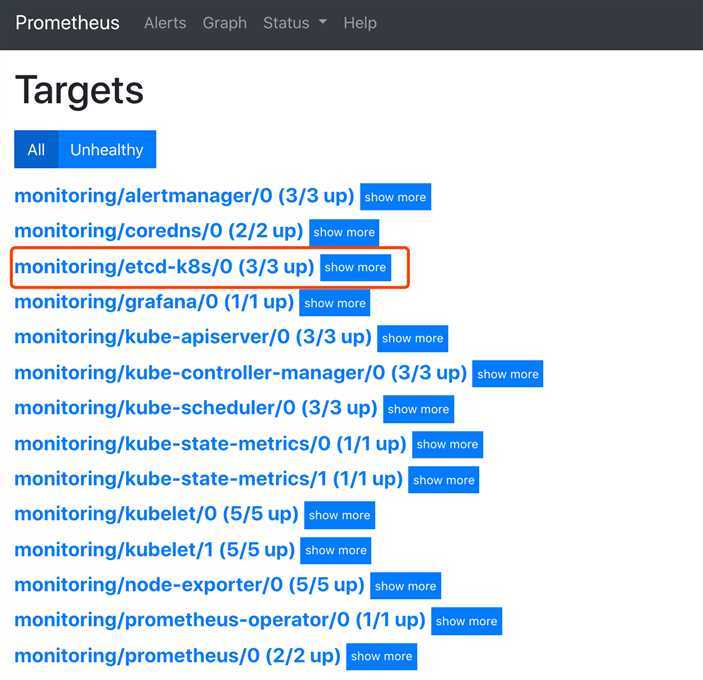This screenshot has height=680, width=703.
Task: Filter targets by Unhealthy
Action: coord(107,149)
